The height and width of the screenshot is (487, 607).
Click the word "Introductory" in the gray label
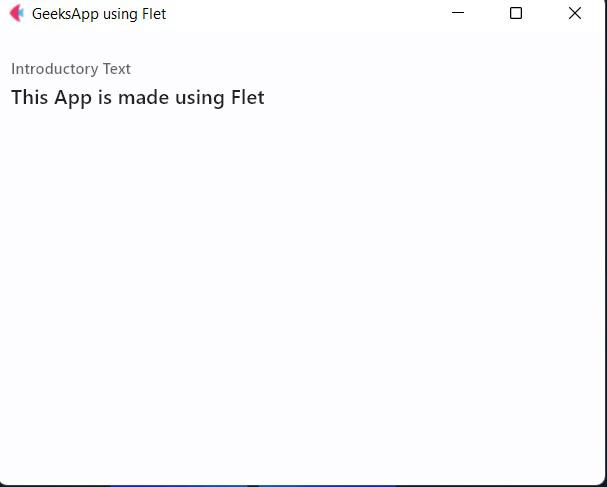(x=55, y=69)
